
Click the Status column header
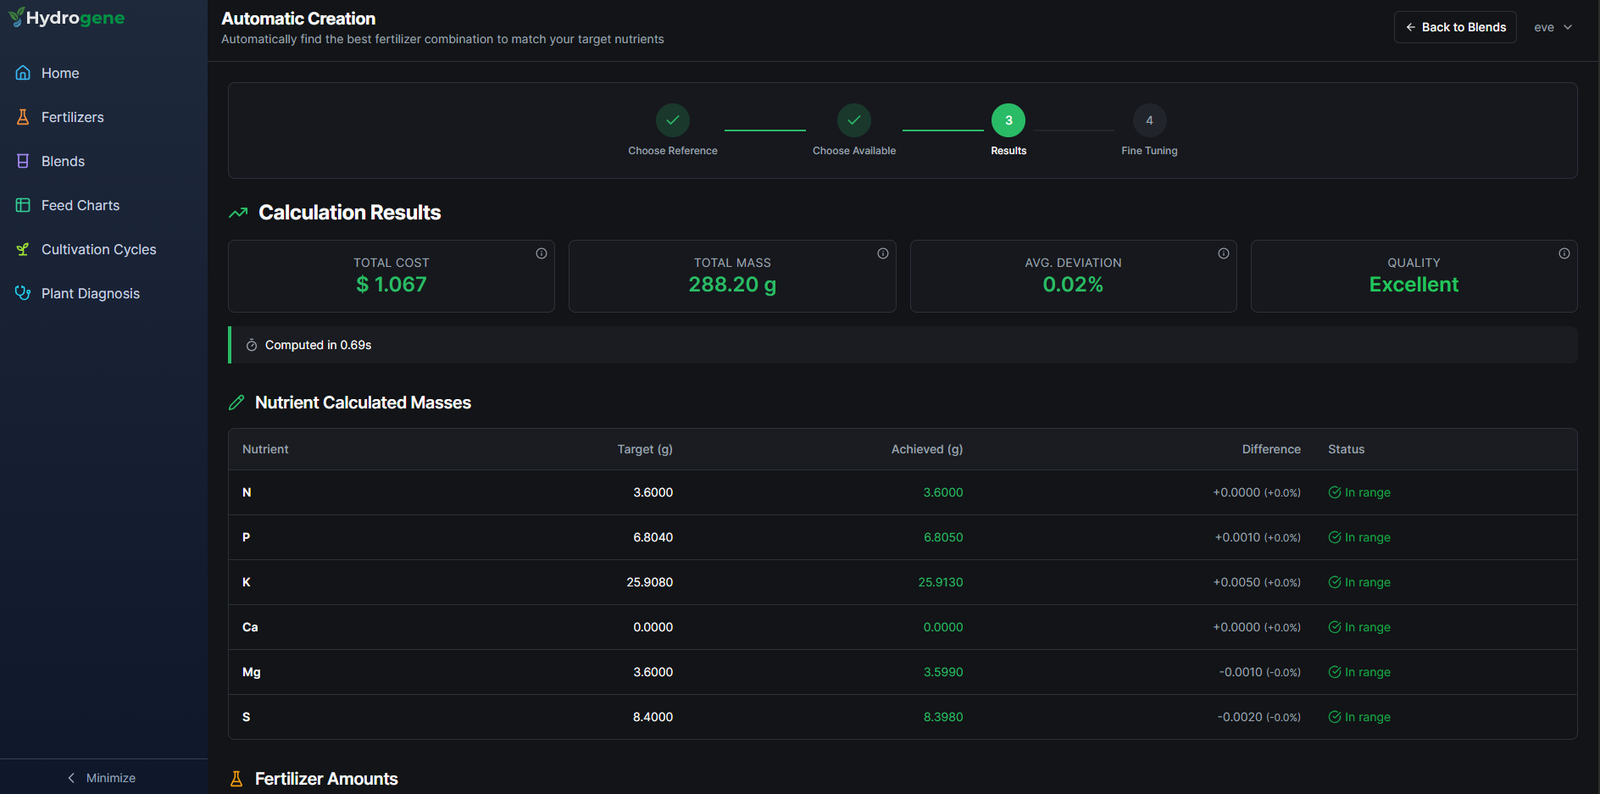(x=1346, y=450)
